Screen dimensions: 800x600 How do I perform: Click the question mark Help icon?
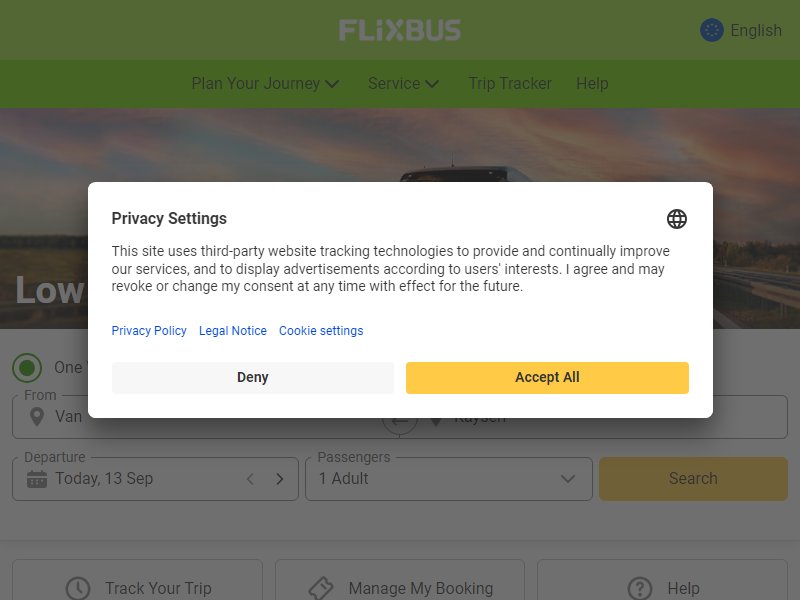(640, 589)
